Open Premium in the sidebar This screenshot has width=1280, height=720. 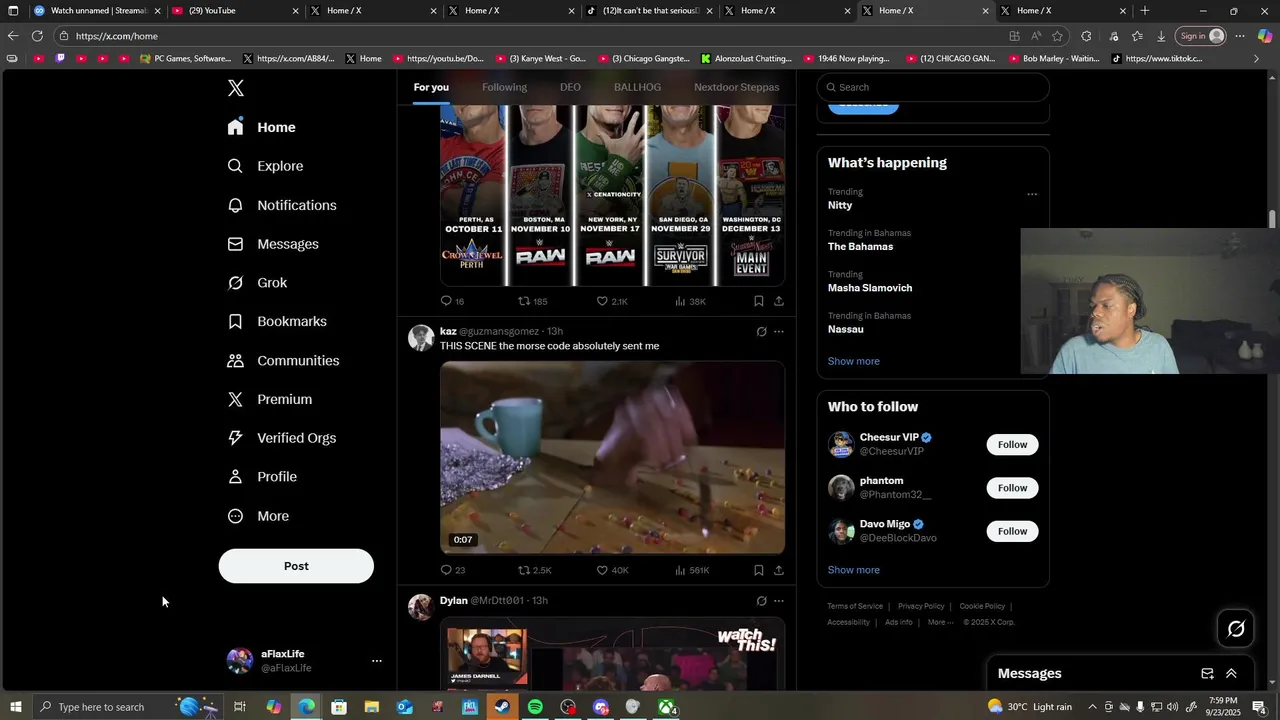click(269, 399)
